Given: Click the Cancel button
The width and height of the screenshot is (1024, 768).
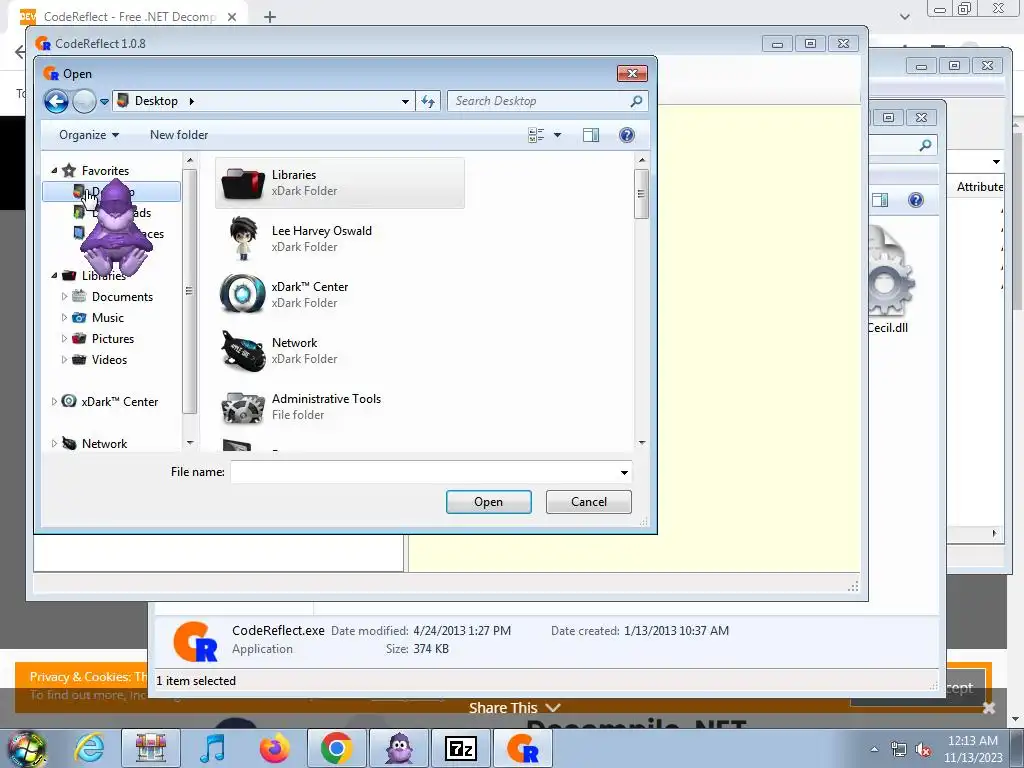Looking at the screenshot, I should point(588,502).
